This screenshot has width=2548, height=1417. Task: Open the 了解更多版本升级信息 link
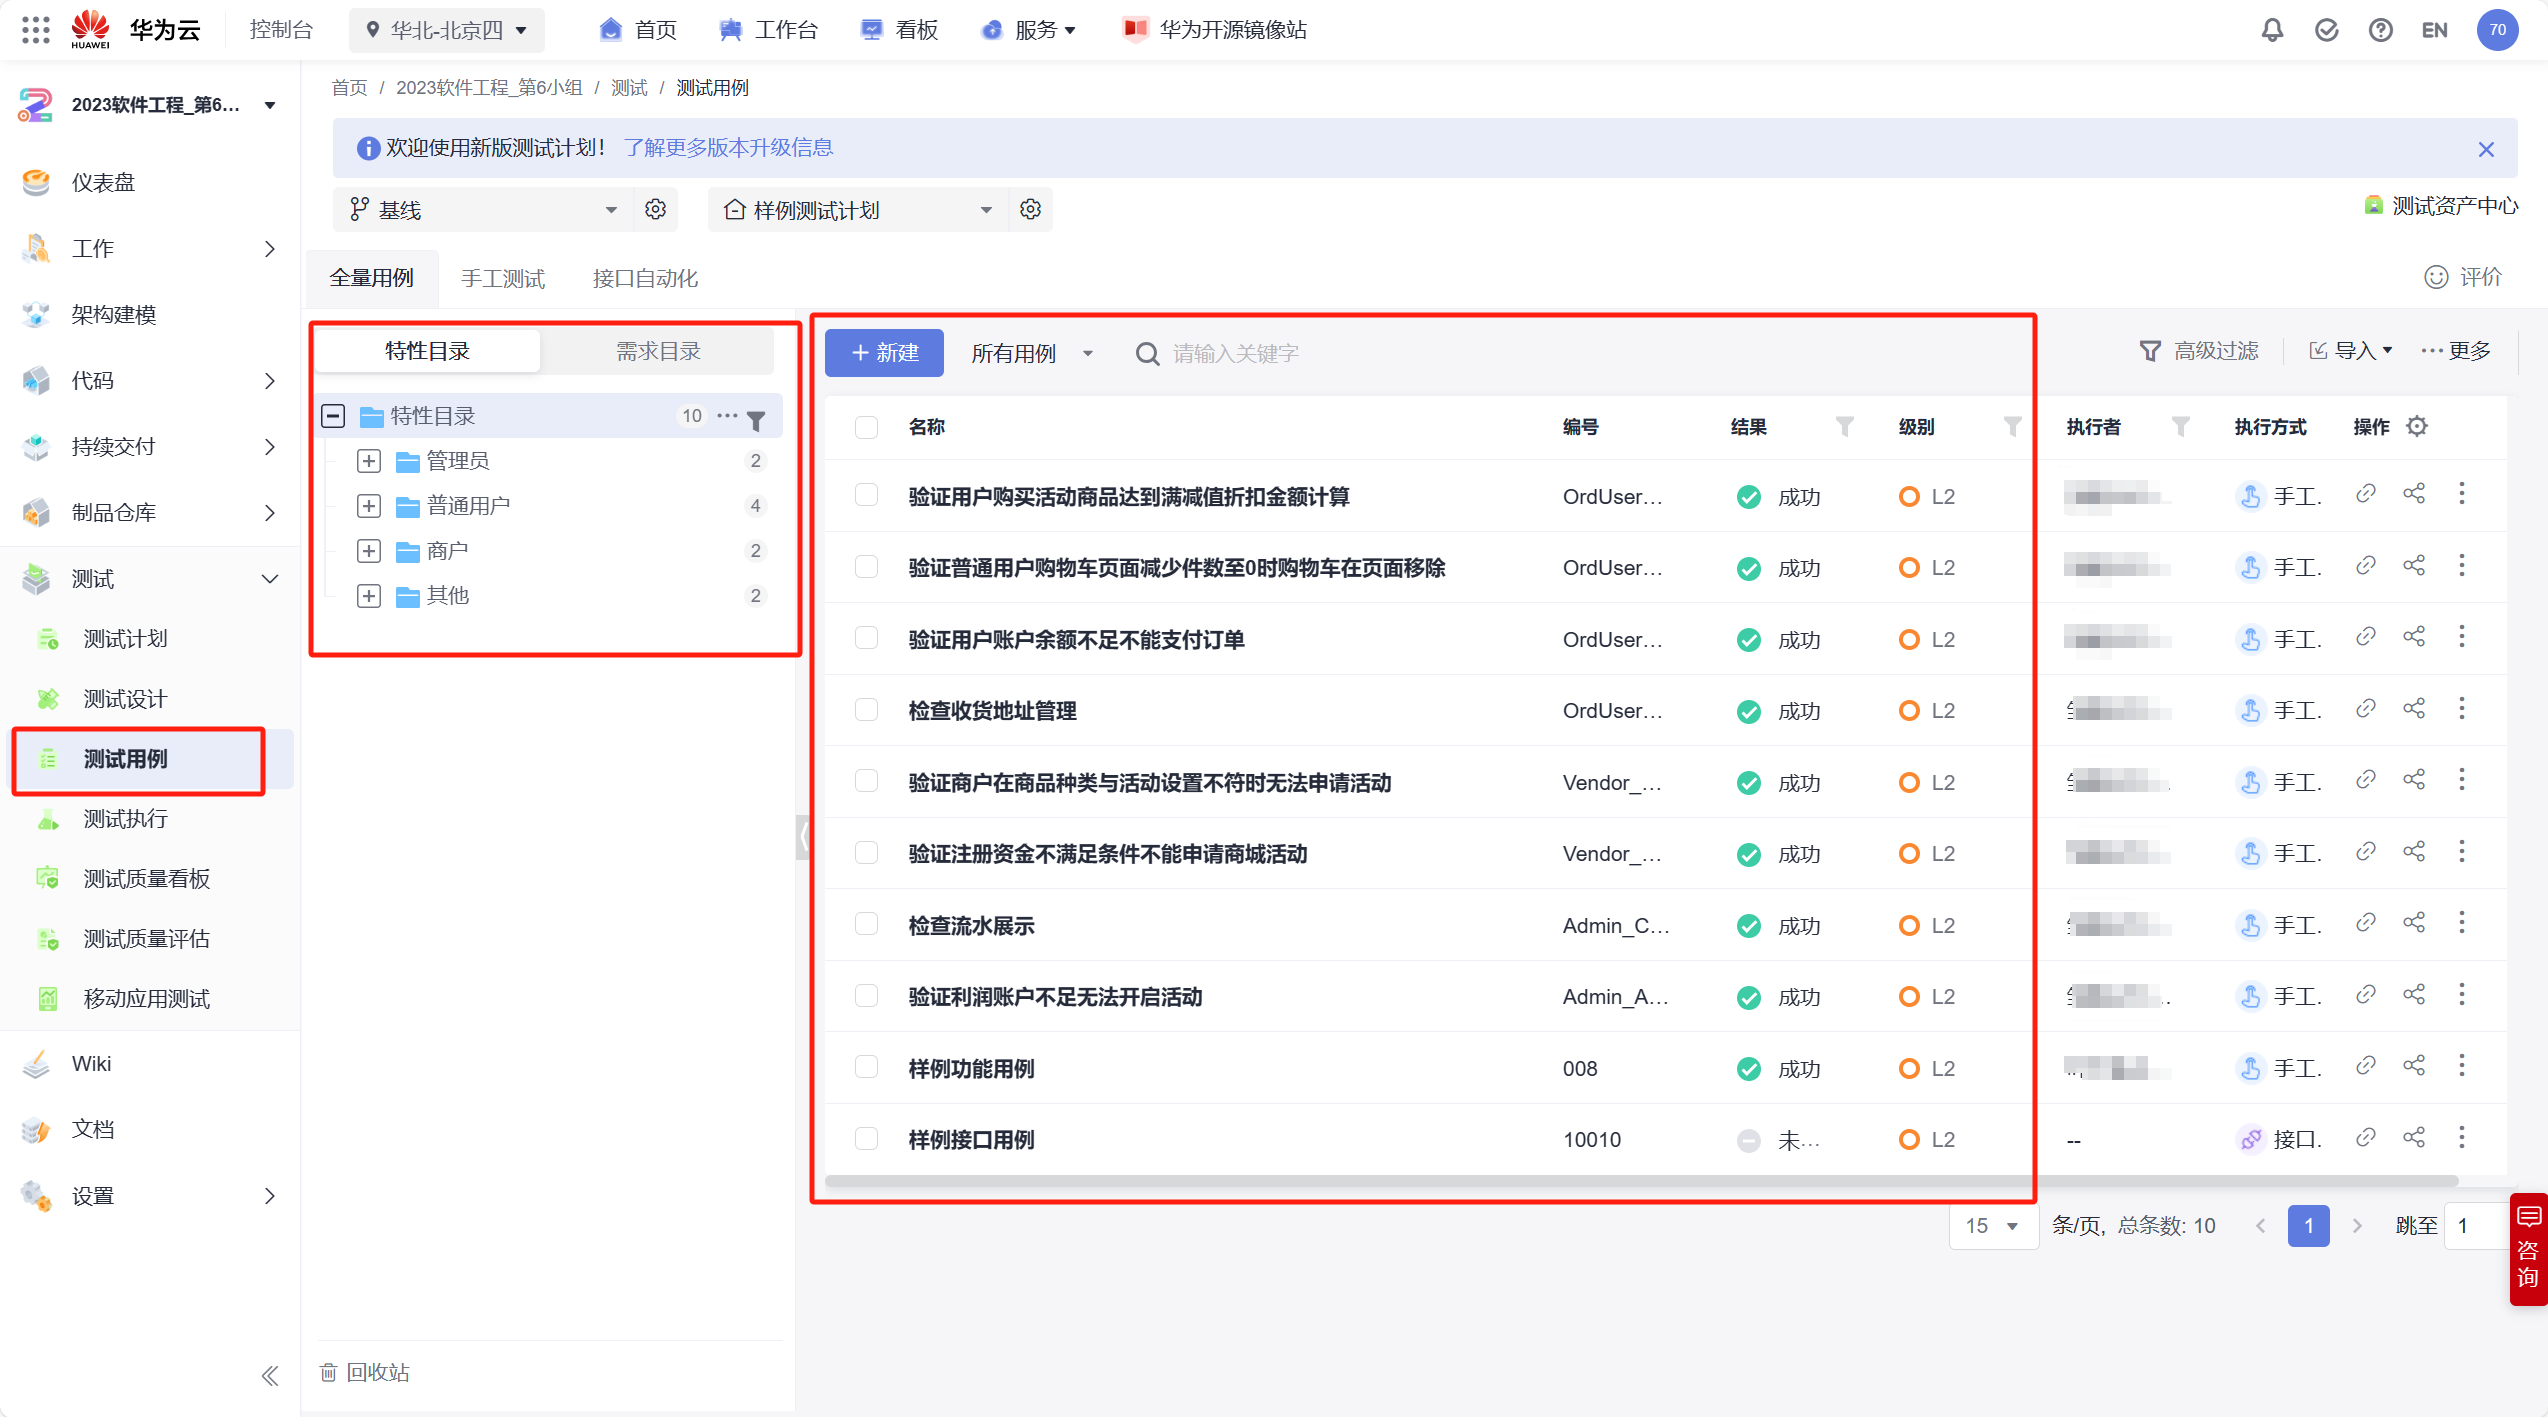tap(728, 148)
